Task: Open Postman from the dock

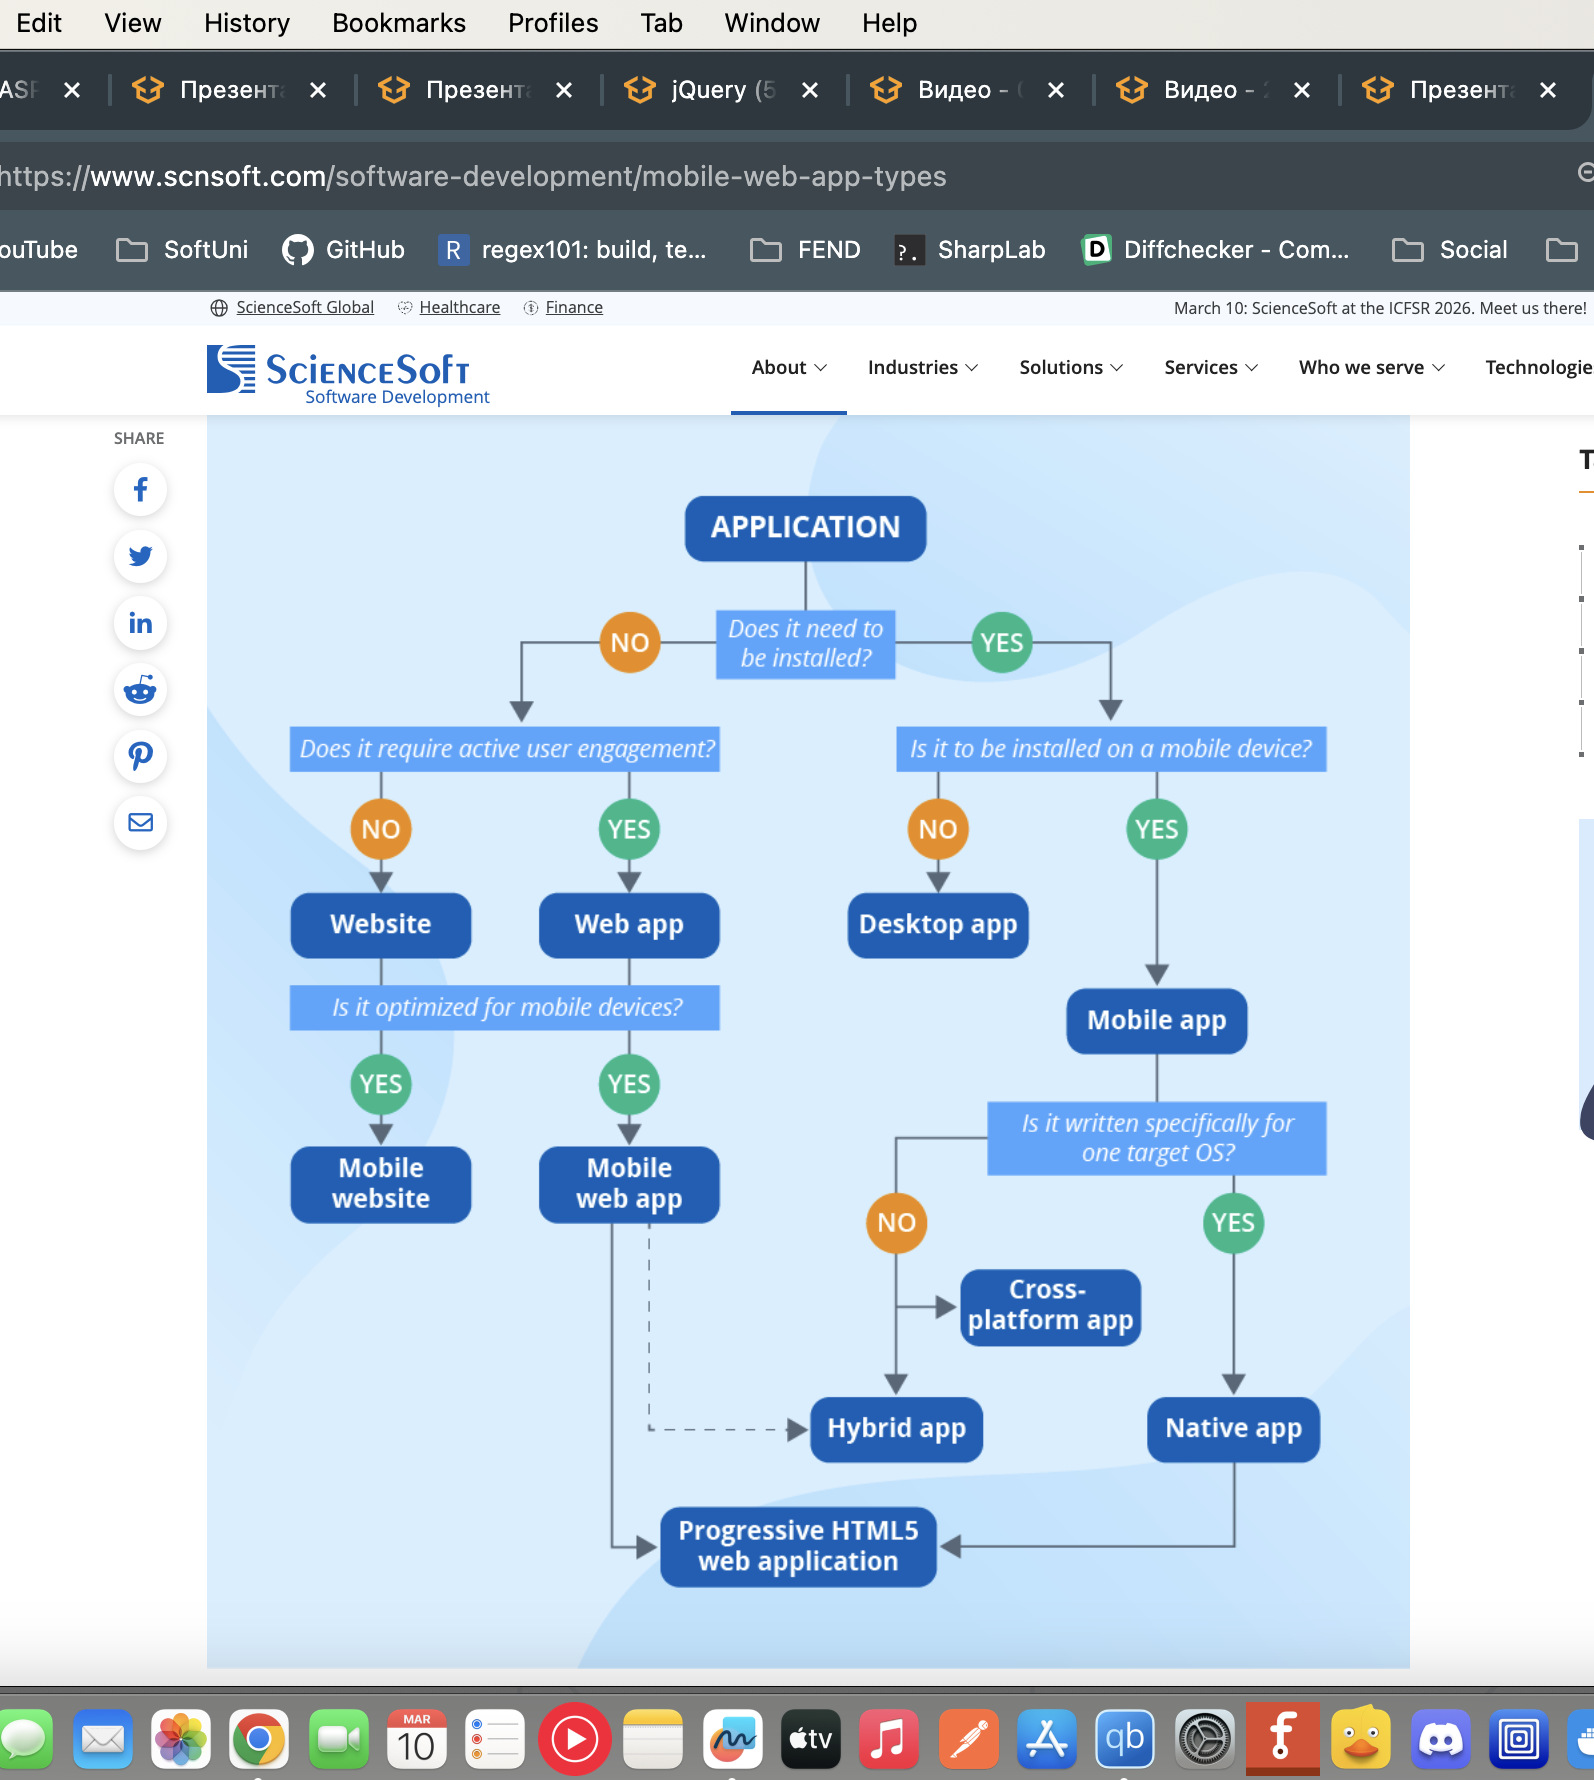Action: [x=968, y=1740]
